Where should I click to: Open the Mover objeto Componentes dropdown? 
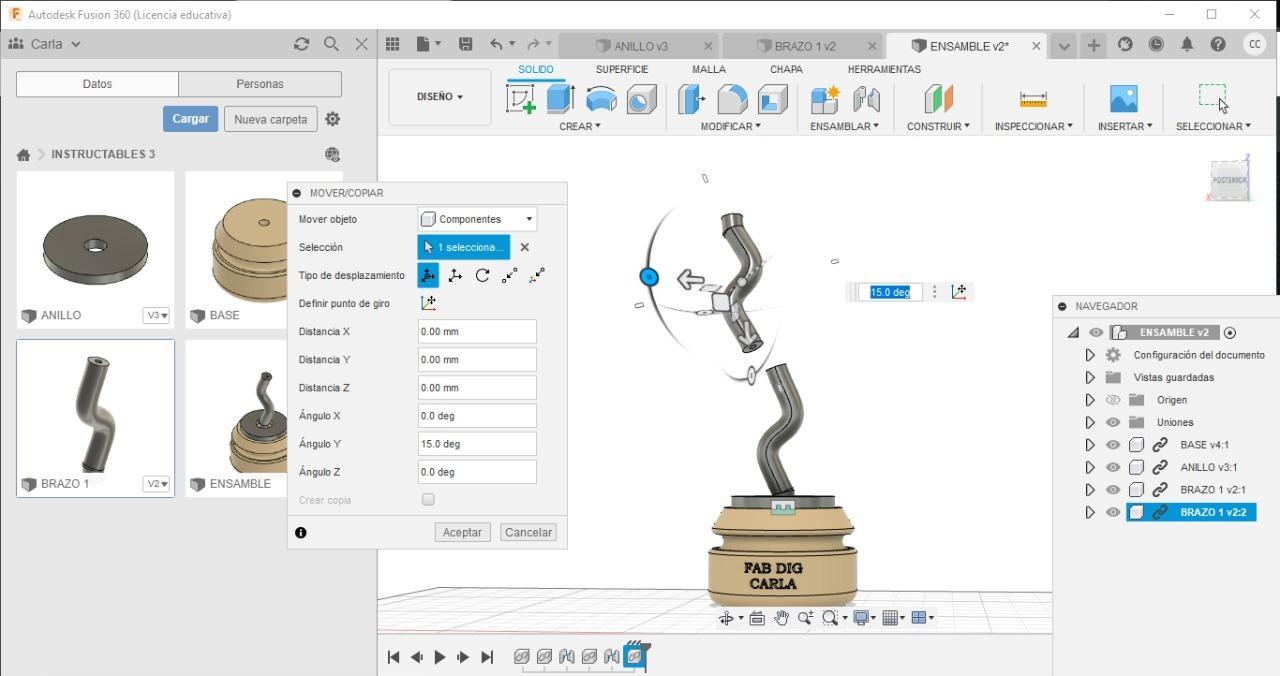pos(477,219)
